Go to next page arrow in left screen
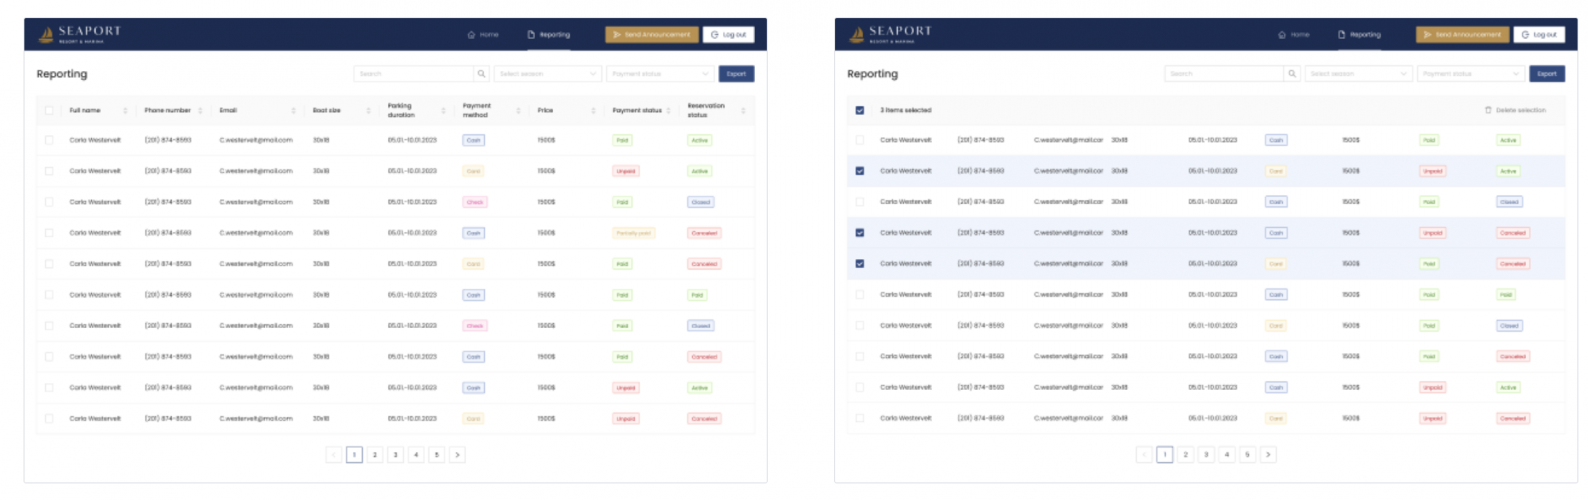 pos(457,455)
